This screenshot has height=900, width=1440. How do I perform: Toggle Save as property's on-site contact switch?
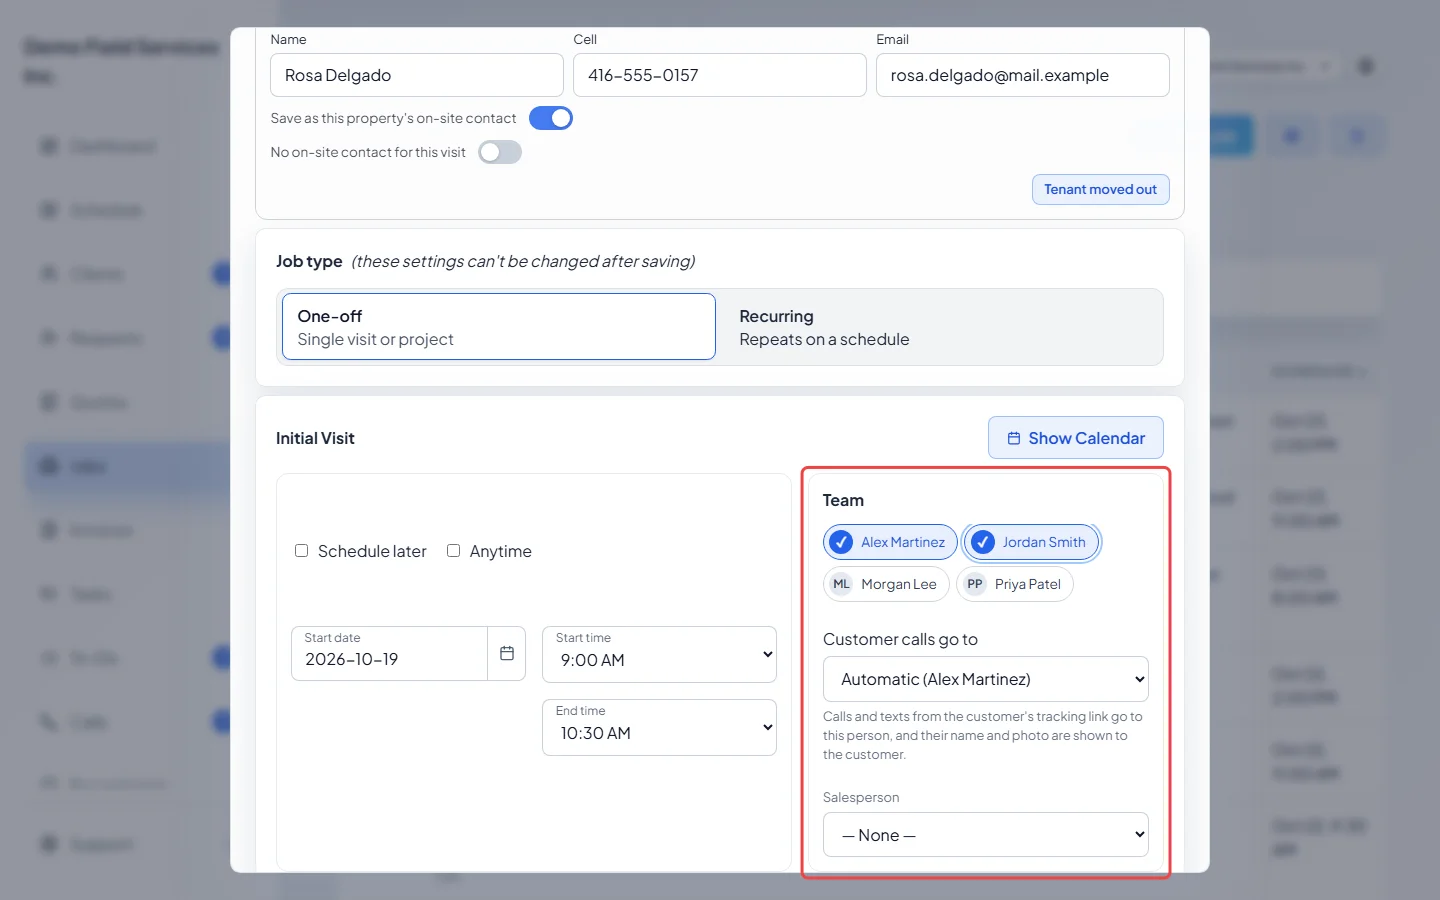click(x=551, y=118)
